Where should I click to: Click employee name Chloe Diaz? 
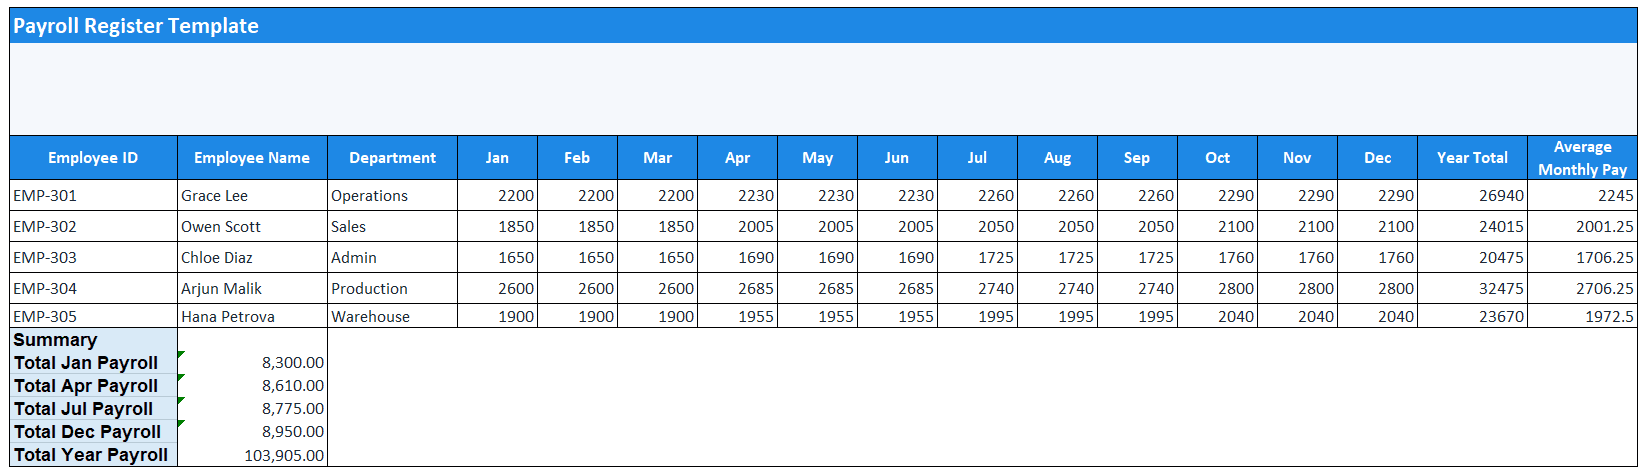click(x=252, y=257)
